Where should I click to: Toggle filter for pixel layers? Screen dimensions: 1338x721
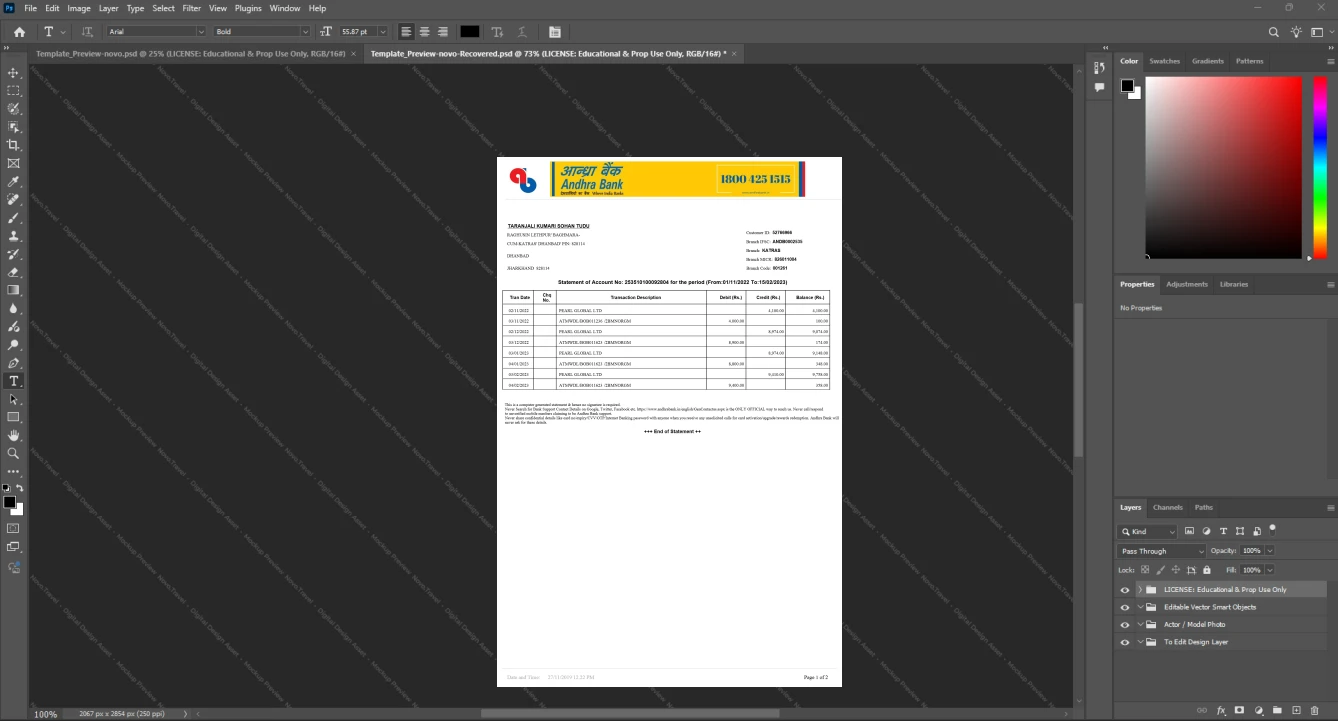coord(1190,531)
